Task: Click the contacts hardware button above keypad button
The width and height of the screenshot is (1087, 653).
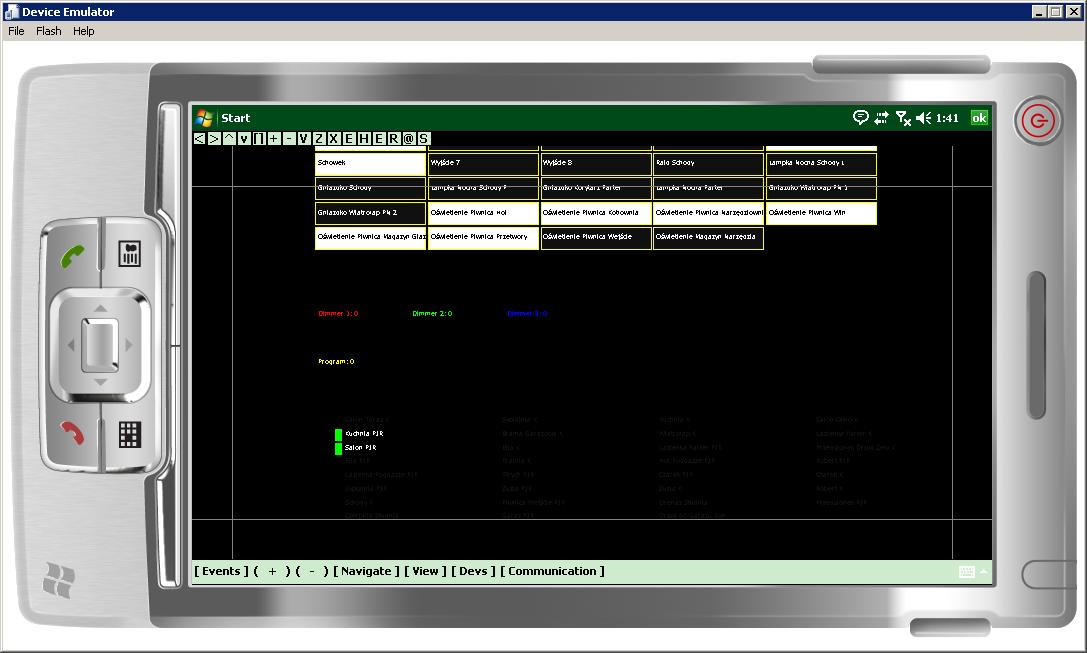Action: pyautogui.click(x=130, y=254)
